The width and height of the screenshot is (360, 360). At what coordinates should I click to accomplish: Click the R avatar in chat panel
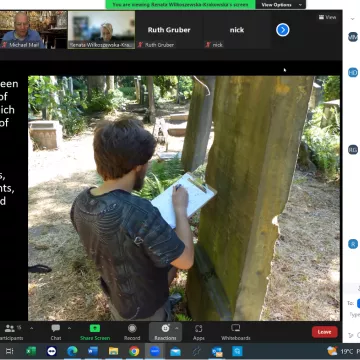(x=353, y=244)
